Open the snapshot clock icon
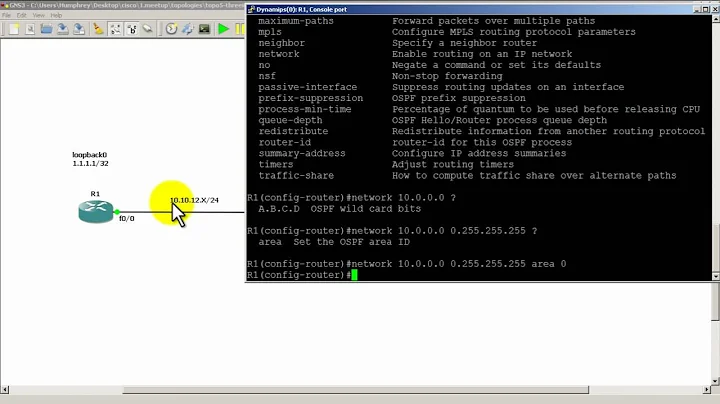Screen dimensions: 720x404 pyautogui.click(x=171, y=29)
